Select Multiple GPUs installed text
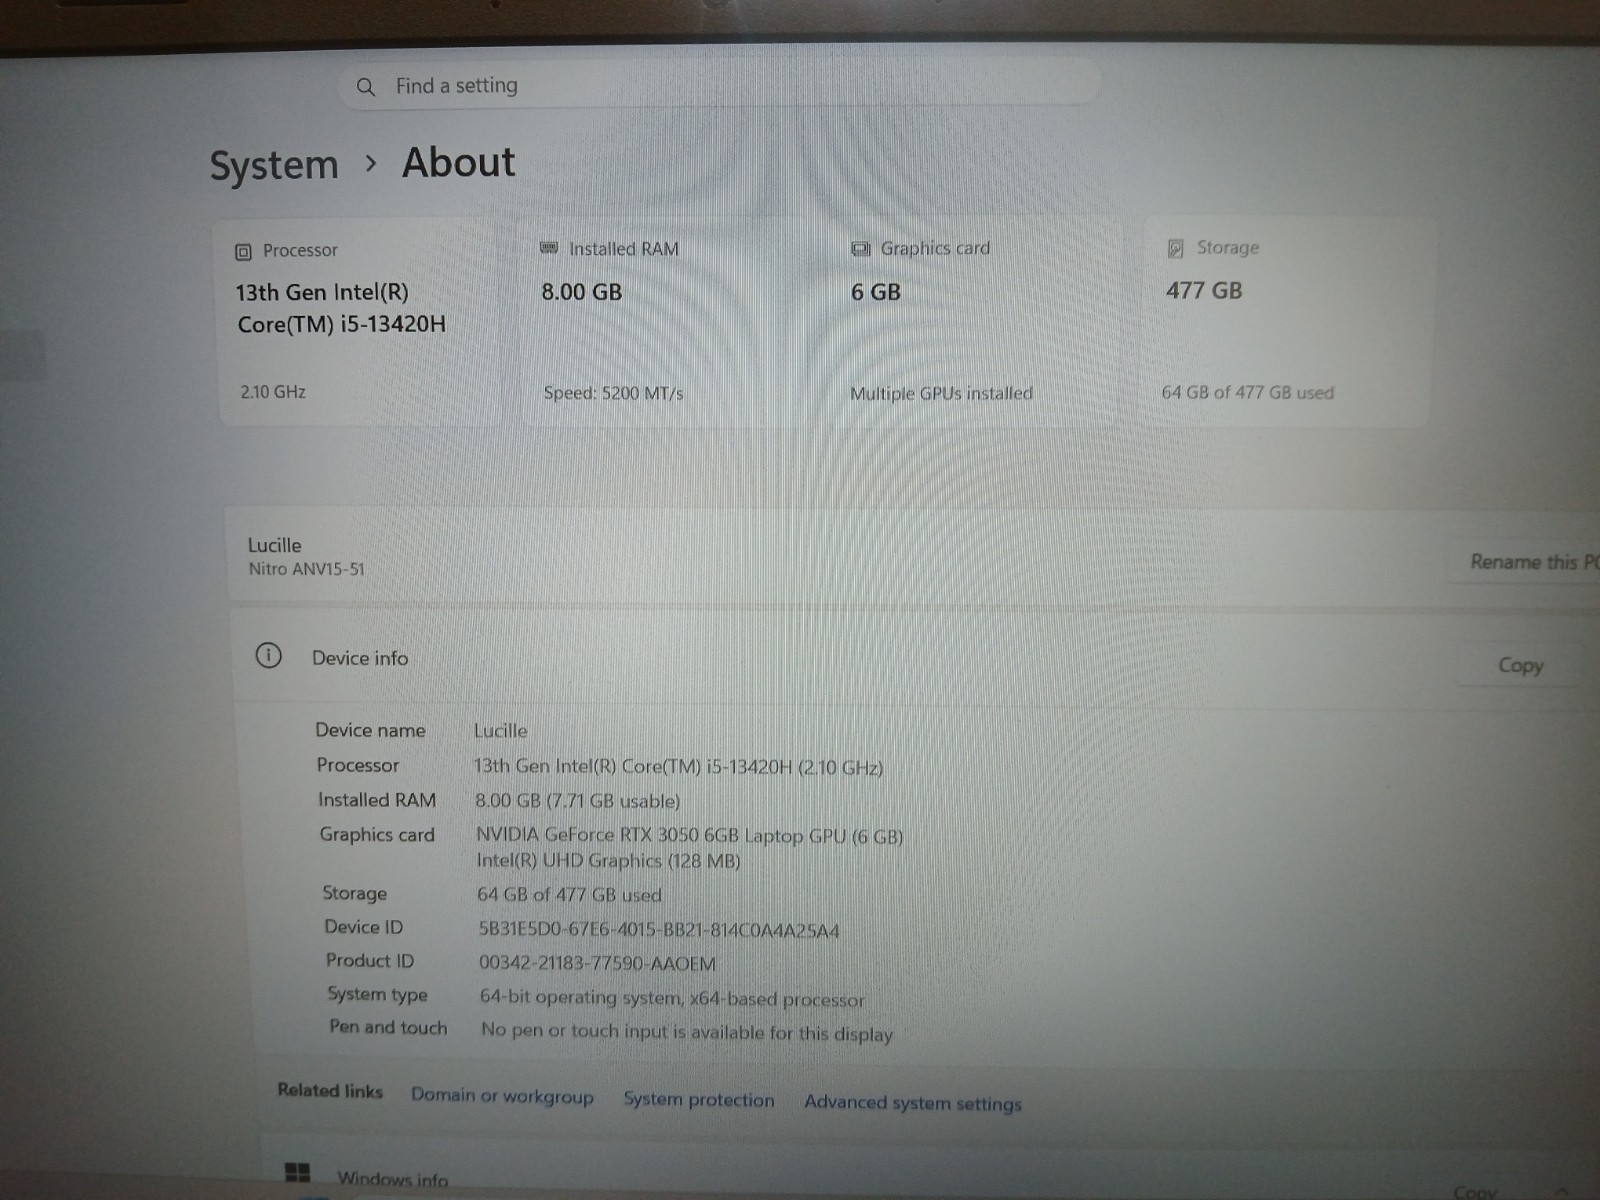Screen dimensions: 1600x1200 click(x=941, y=394)
